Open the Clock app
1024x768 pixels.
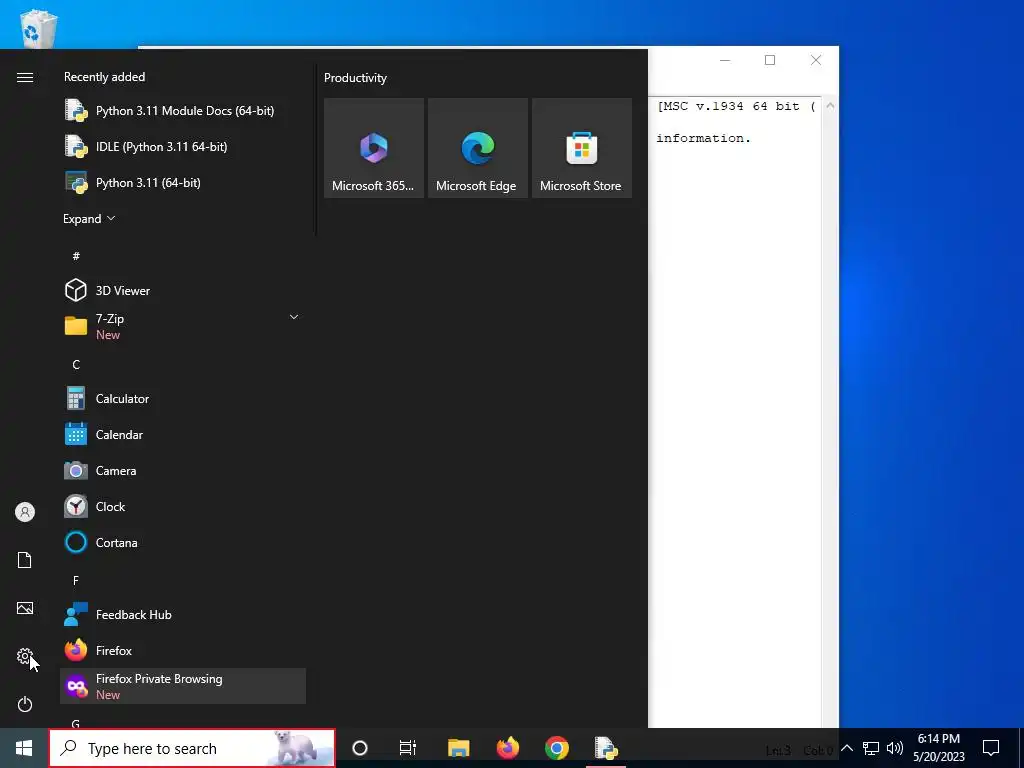click(183, 506)
